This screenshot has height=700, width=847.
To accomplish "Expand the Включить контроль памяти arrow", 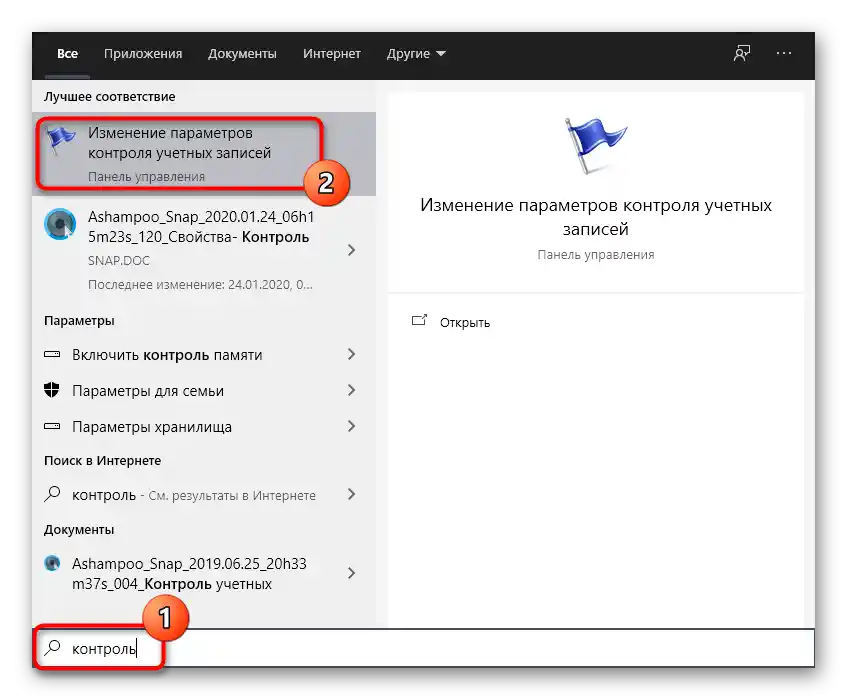I will coord(352,354).
